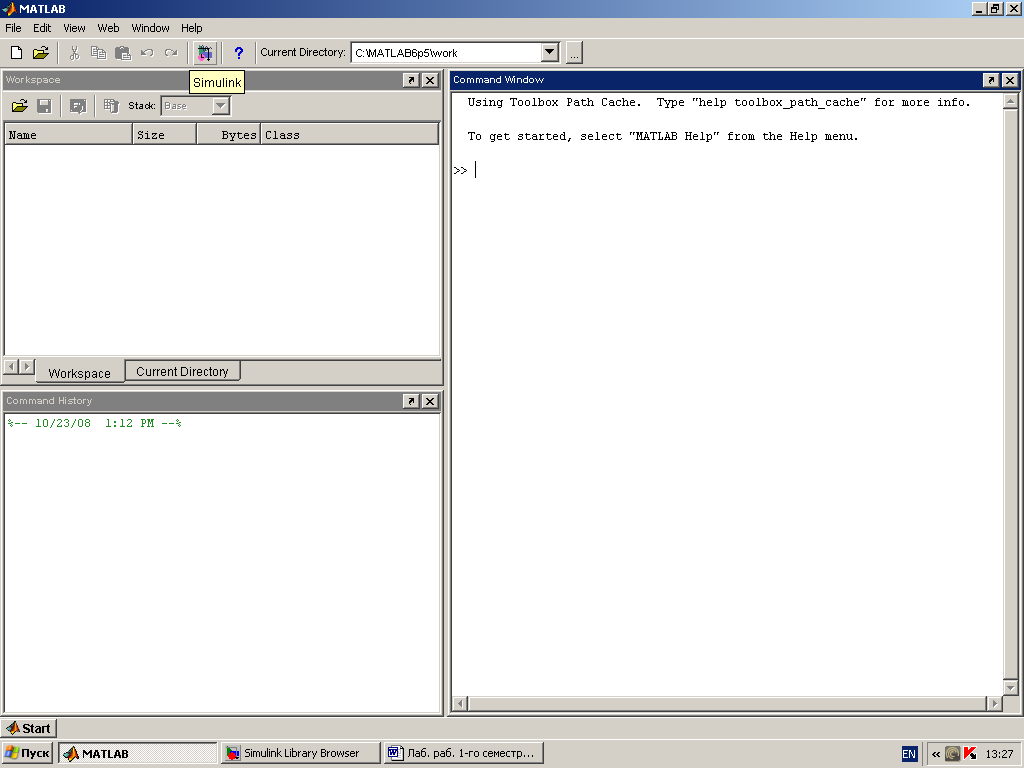The height and width of the screenshot is (768, 1024).
Task: Open the Web menu
Action: pos(108,28)
